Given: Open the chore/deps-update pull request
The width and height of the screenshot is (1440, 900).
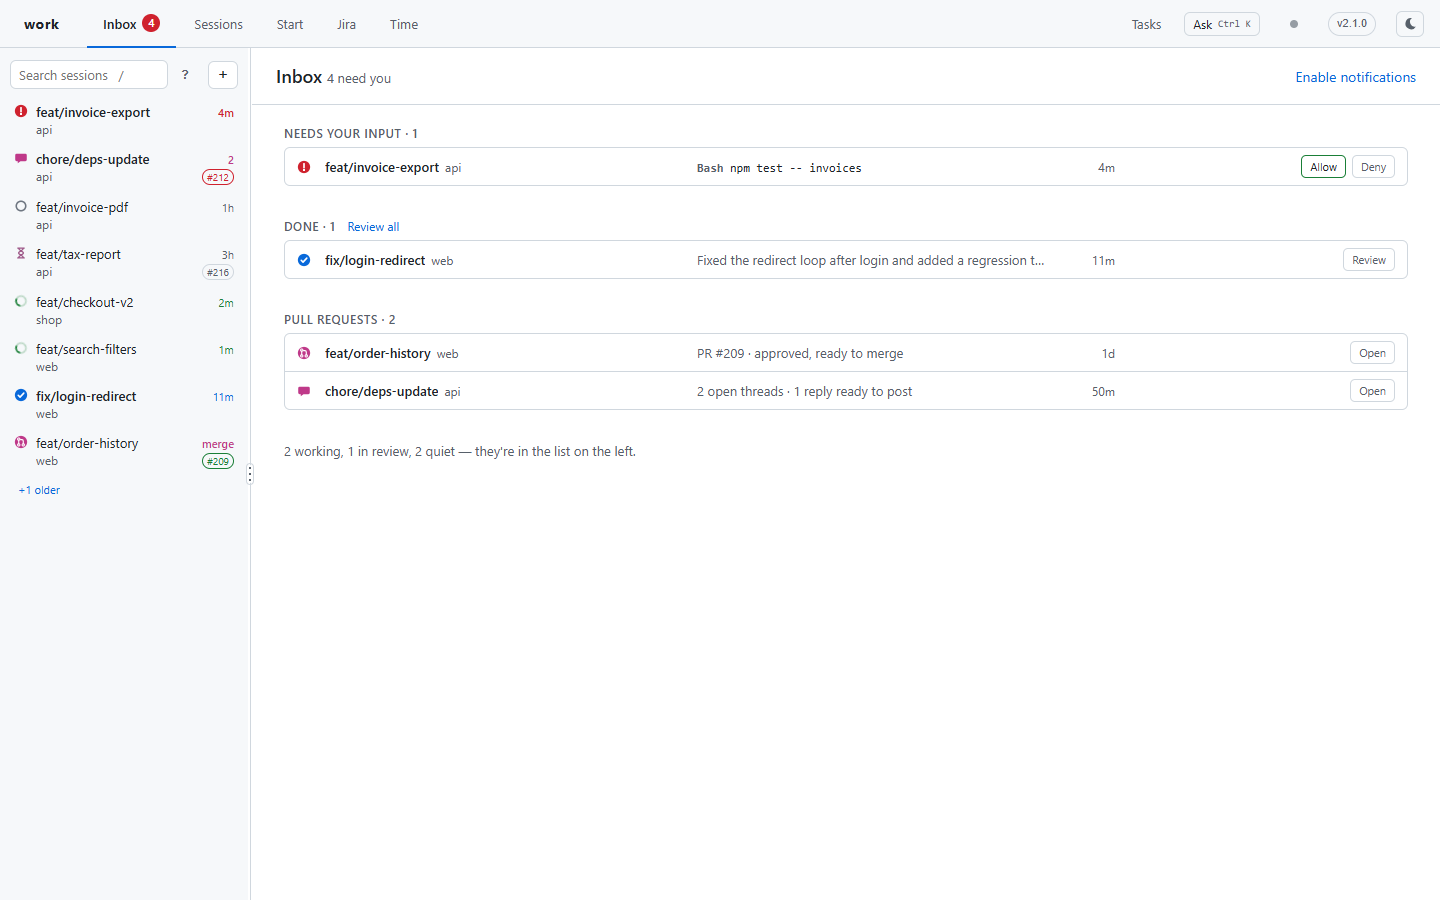Looking at the screenshot, I should 1372,391.
